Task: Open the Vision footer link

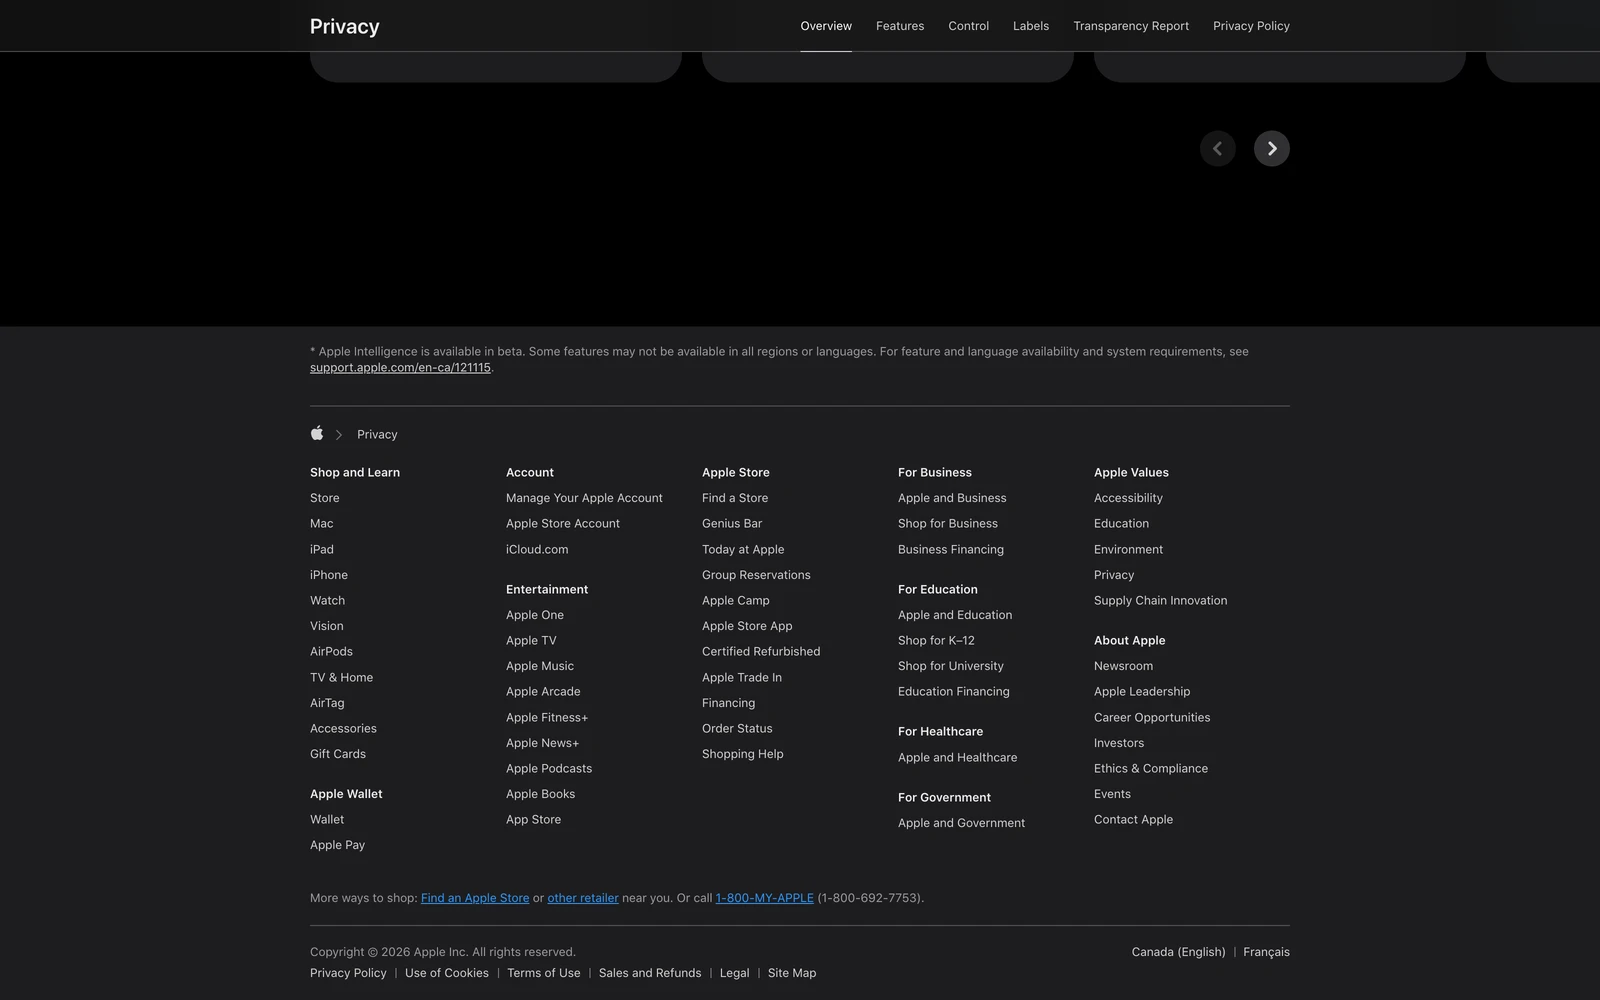Action: 327,626
